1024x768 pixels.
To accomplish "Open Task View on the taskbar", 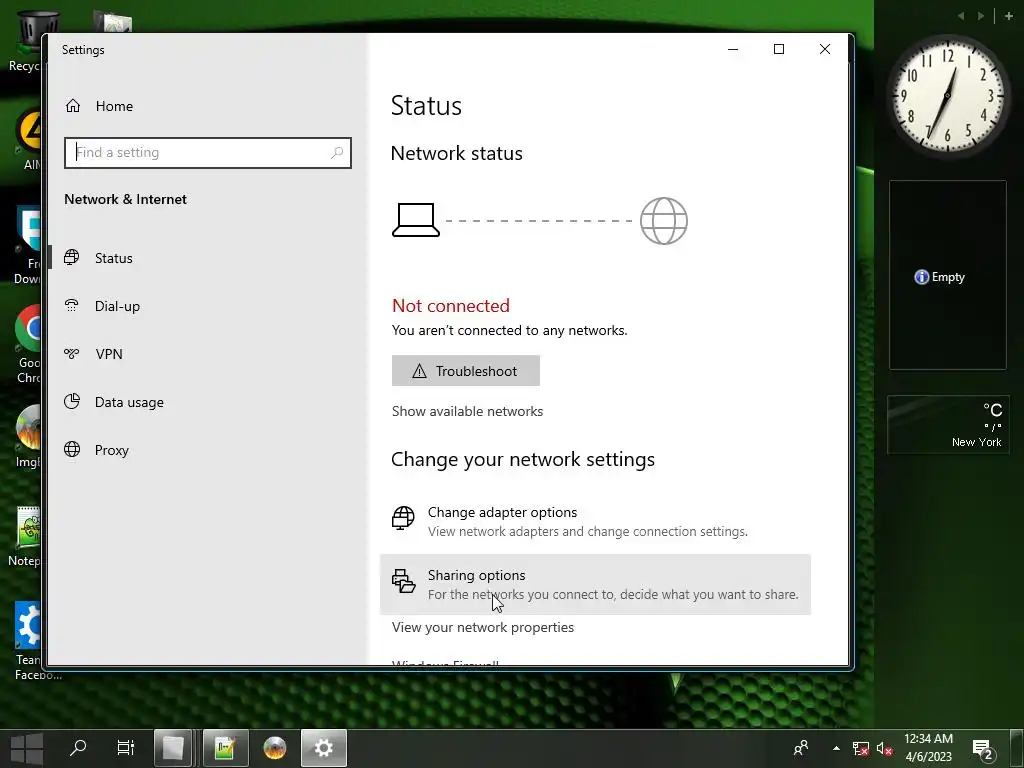I will click(x=125, y=748).
